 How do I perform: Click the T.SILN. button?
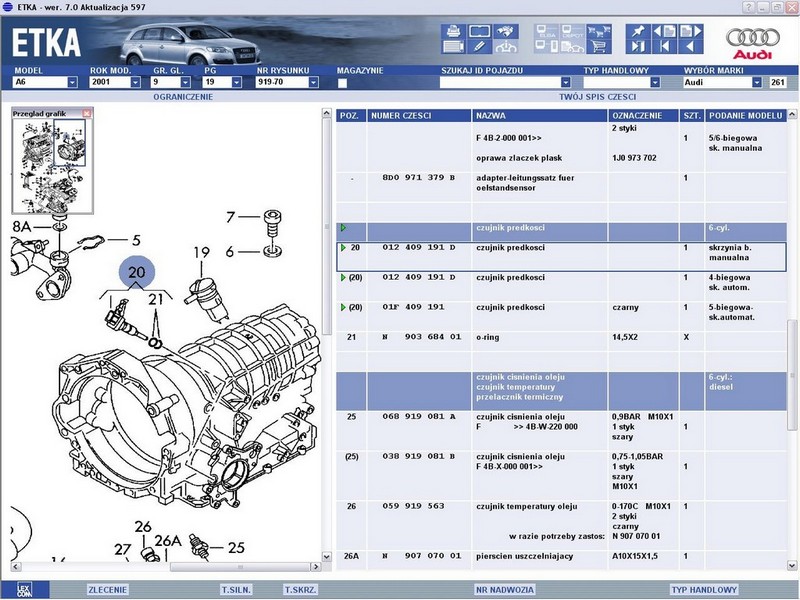236,590
